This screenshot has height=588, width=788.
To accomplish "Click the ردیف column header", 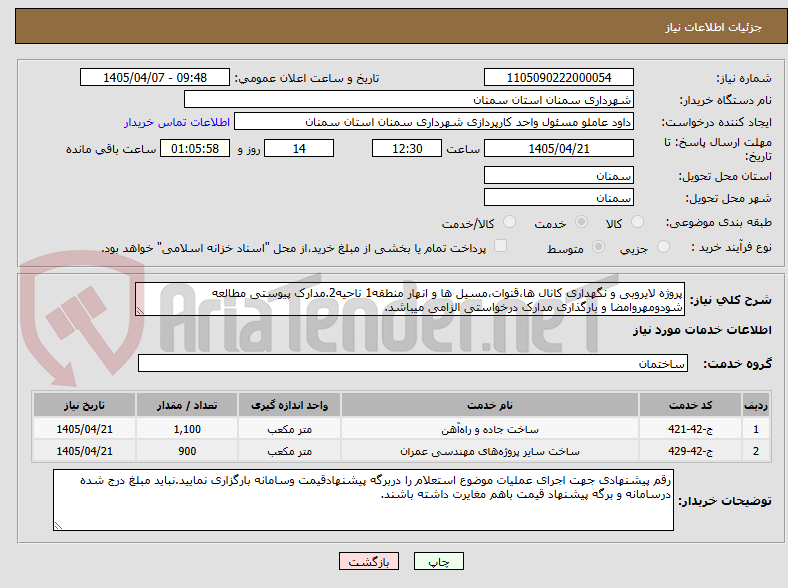I will (756, 405).
